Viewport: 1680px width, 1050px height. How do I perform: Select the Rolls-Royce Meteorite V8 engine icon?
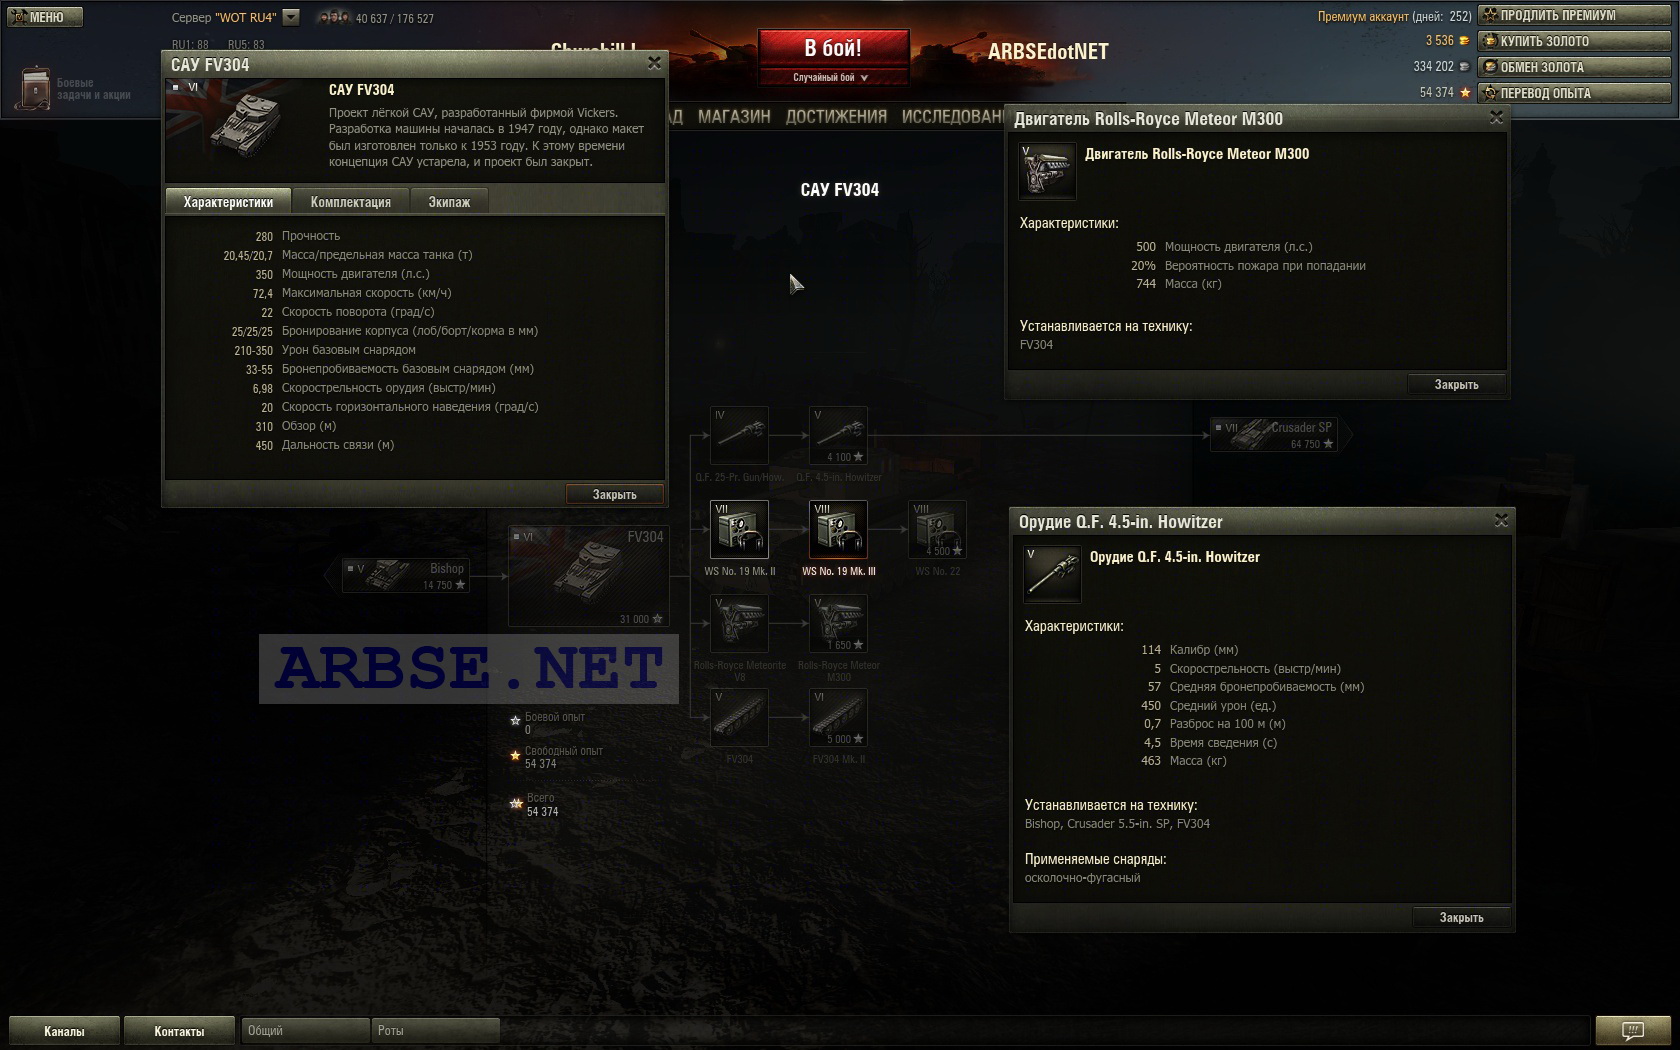(x=739, y=624)
